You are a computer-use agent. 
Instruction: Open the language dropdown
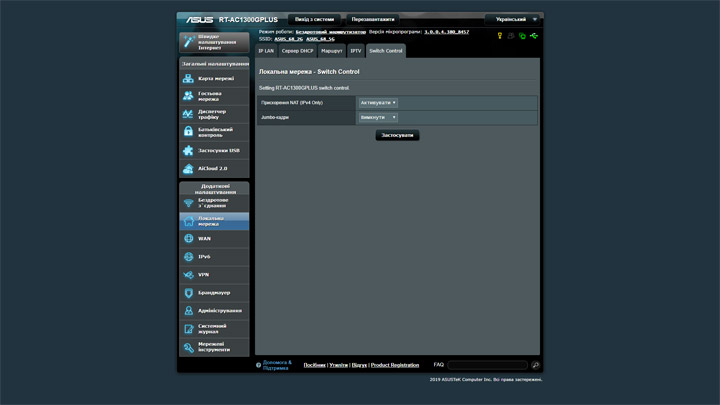pyautogui.click(x=512, y=19)
